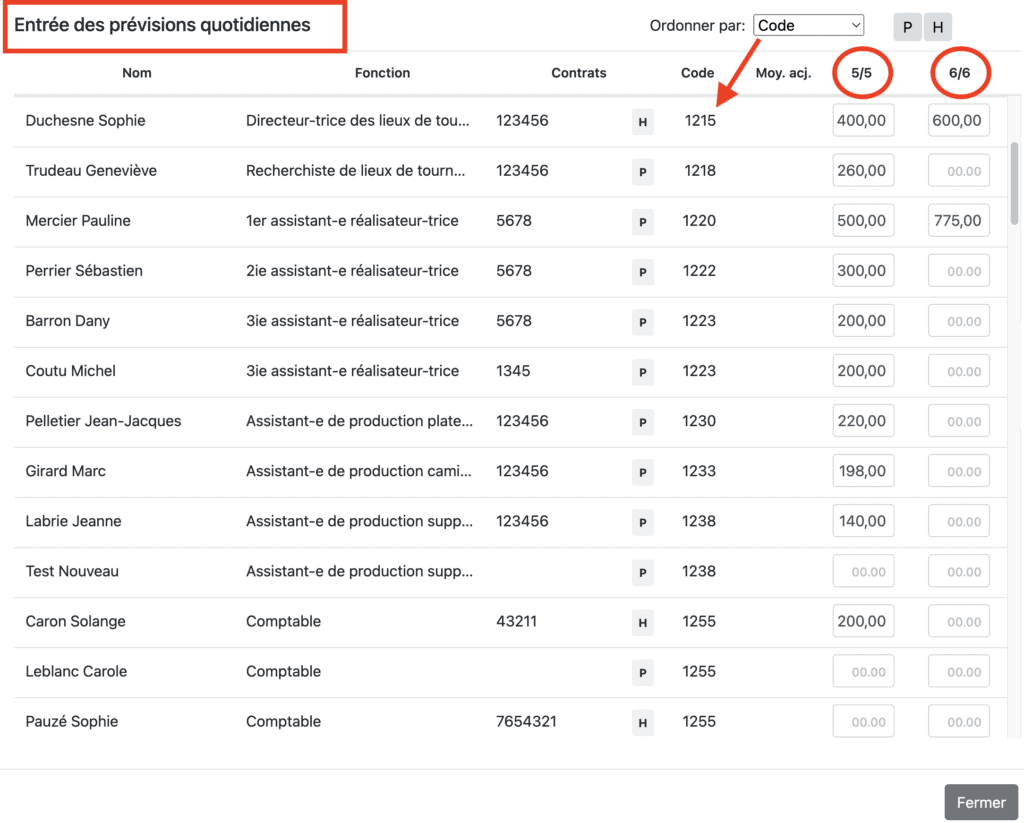This screenshot has height=823, width=1024.
Task: Open the Ordonner par dropdown
Action: 809,26
